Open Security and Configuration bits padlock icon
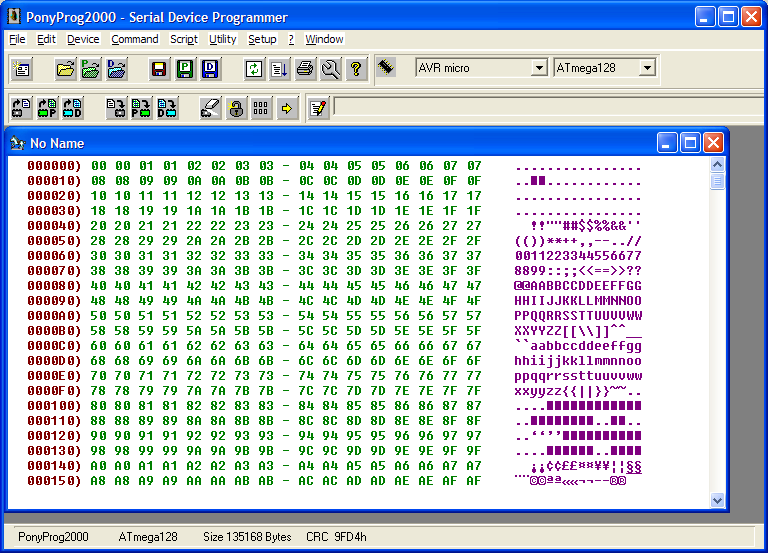This screenshot has height=553, width=768. [x=236, y=108]
